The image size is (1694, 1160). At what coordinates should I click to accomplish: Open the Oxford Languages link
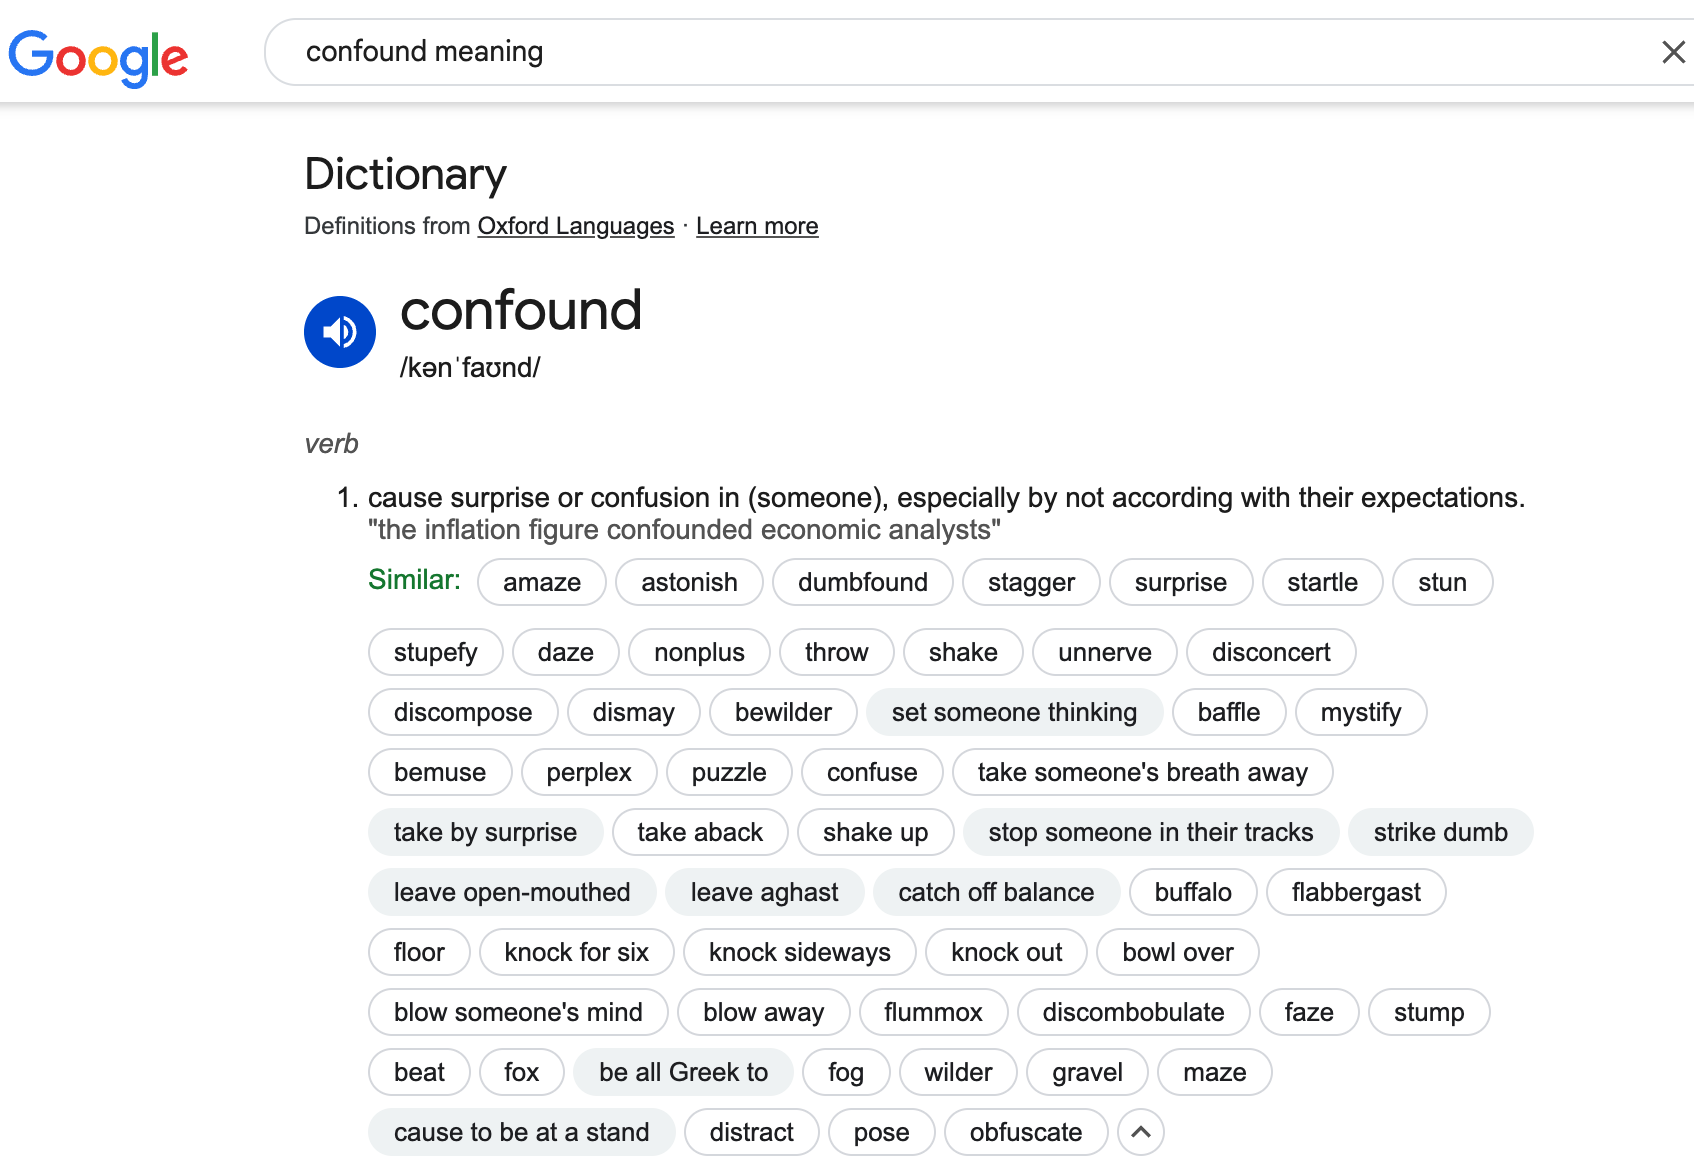tap(576, 226)
